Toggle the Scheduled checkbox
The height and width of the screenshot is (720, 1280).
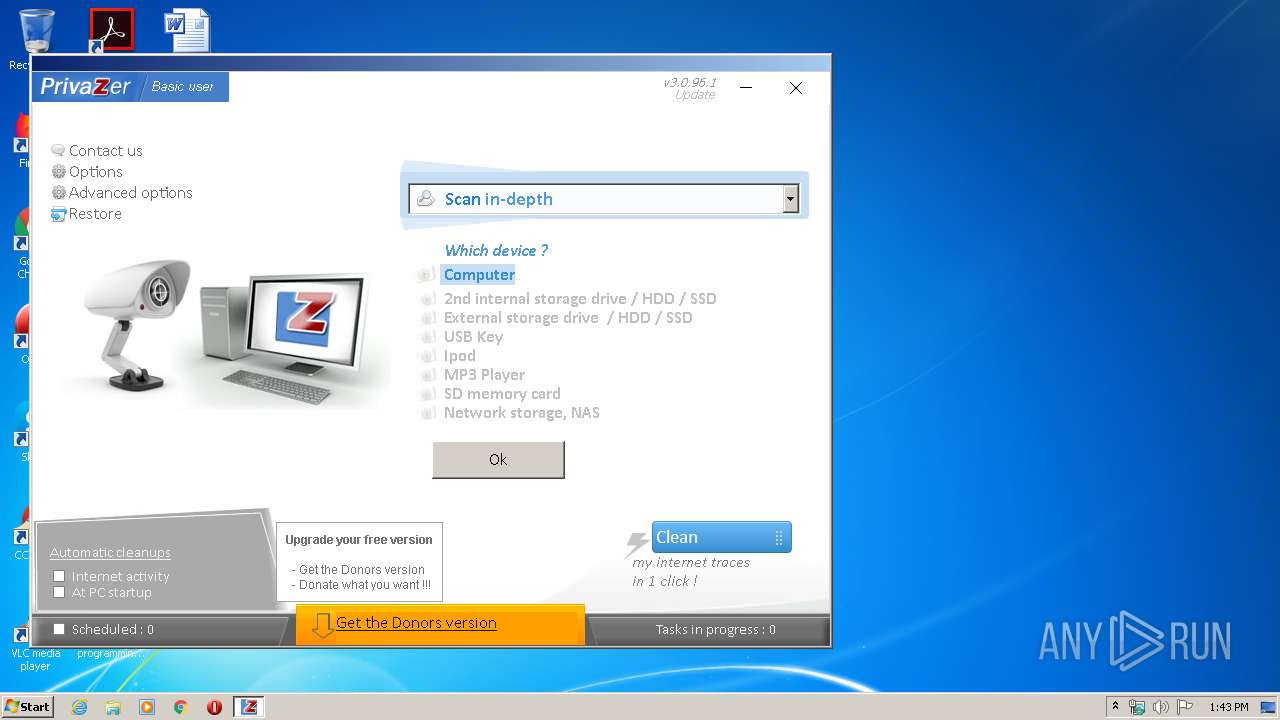click(59, 629)
